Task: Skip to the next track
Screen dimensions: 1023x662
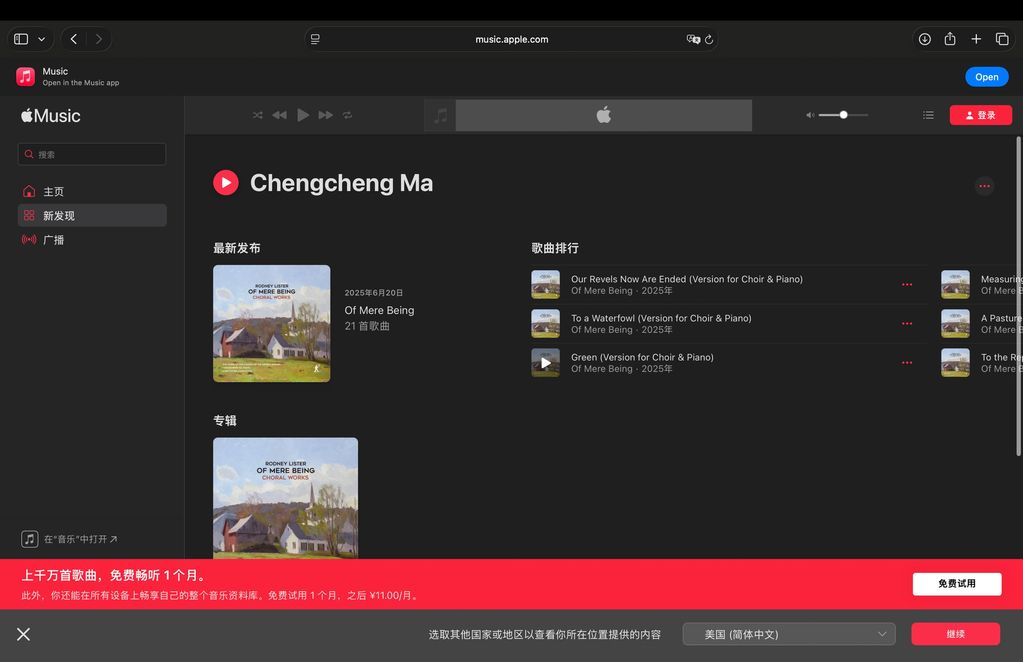Action: pos(325,115)
